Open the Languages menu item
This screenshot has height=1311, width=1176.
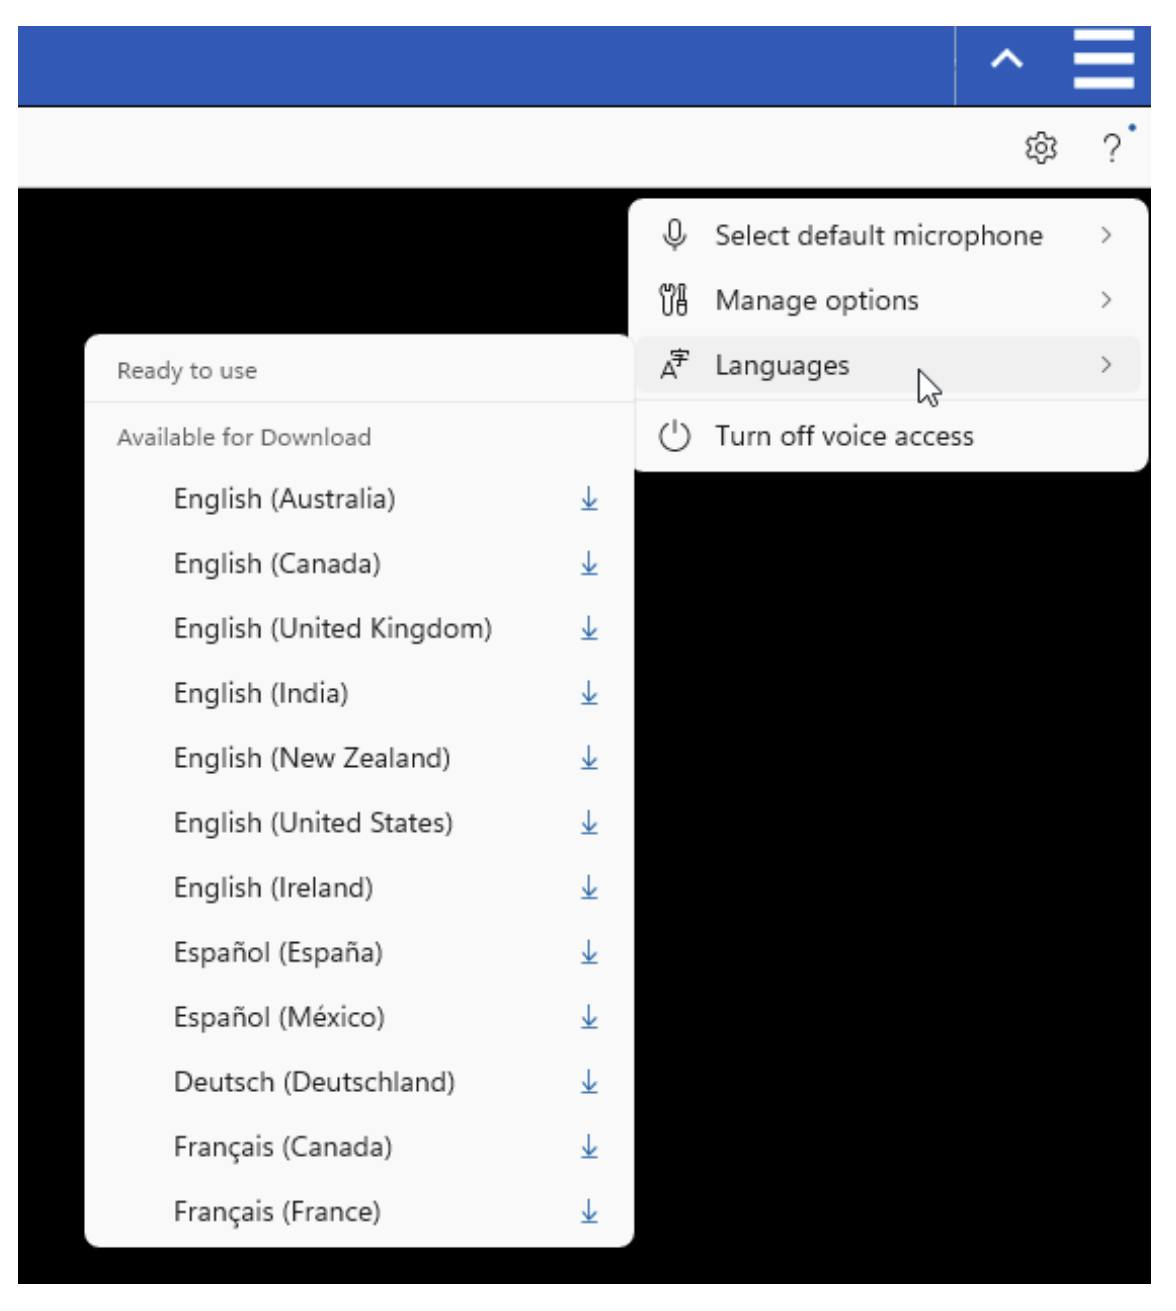pyautogui.click(x=782, y=366)
